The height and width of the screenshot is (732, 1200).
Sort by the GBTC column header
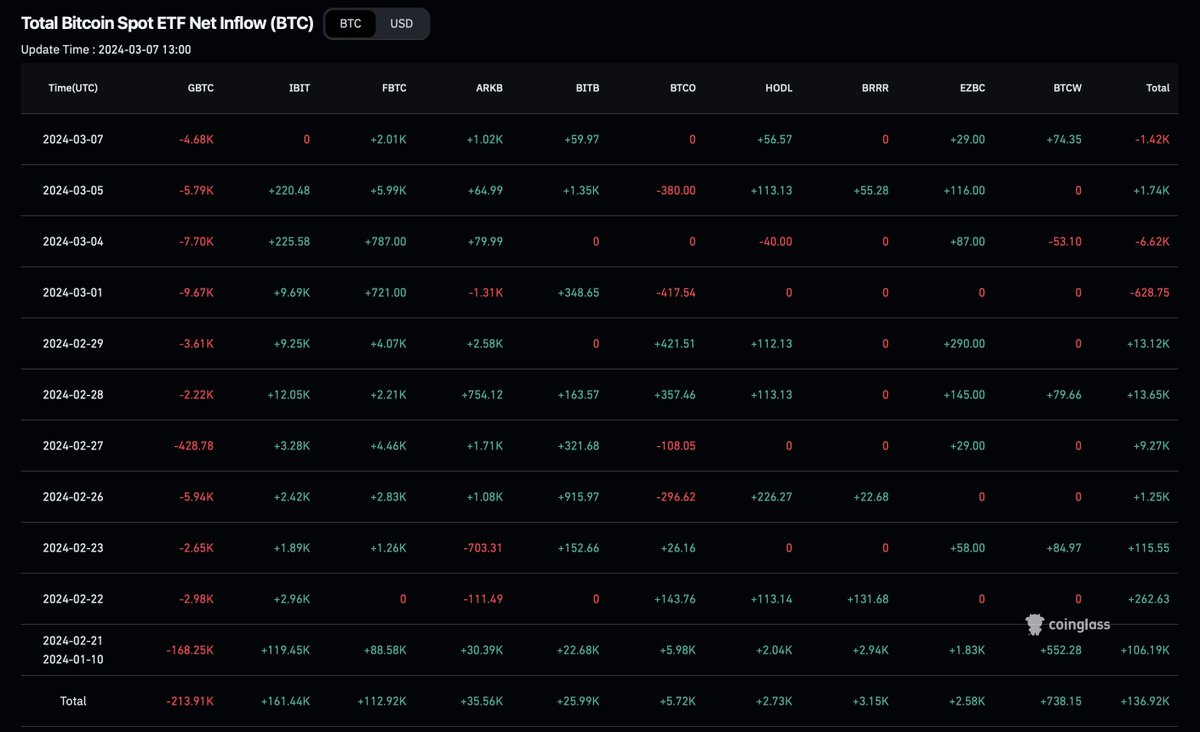(x=200, y=88)
